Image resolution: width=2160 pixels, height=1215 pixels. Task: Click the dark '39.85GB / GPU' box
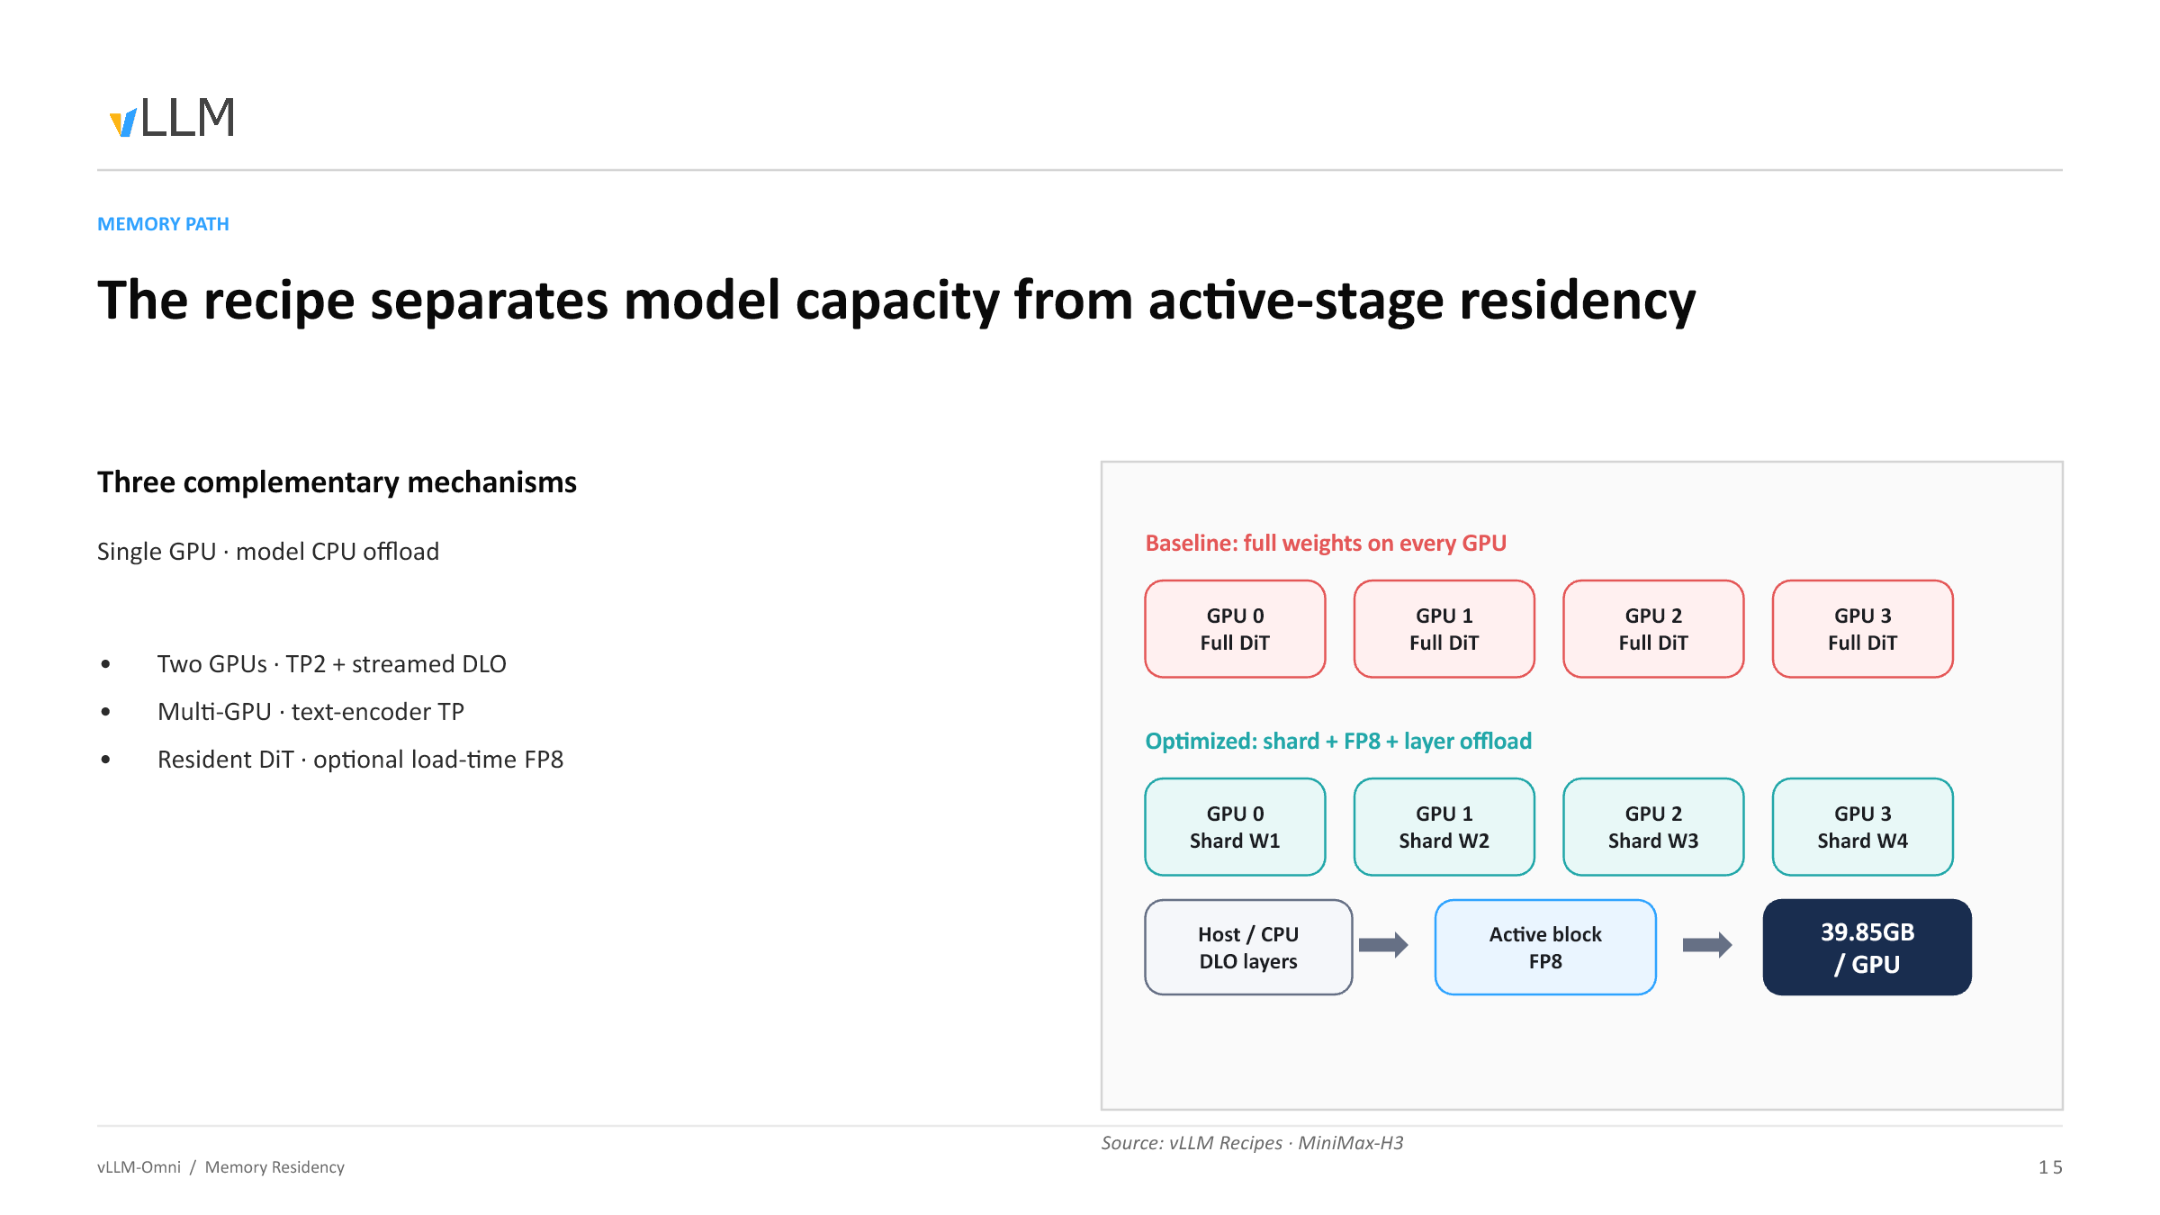(x=1867, y=947)
